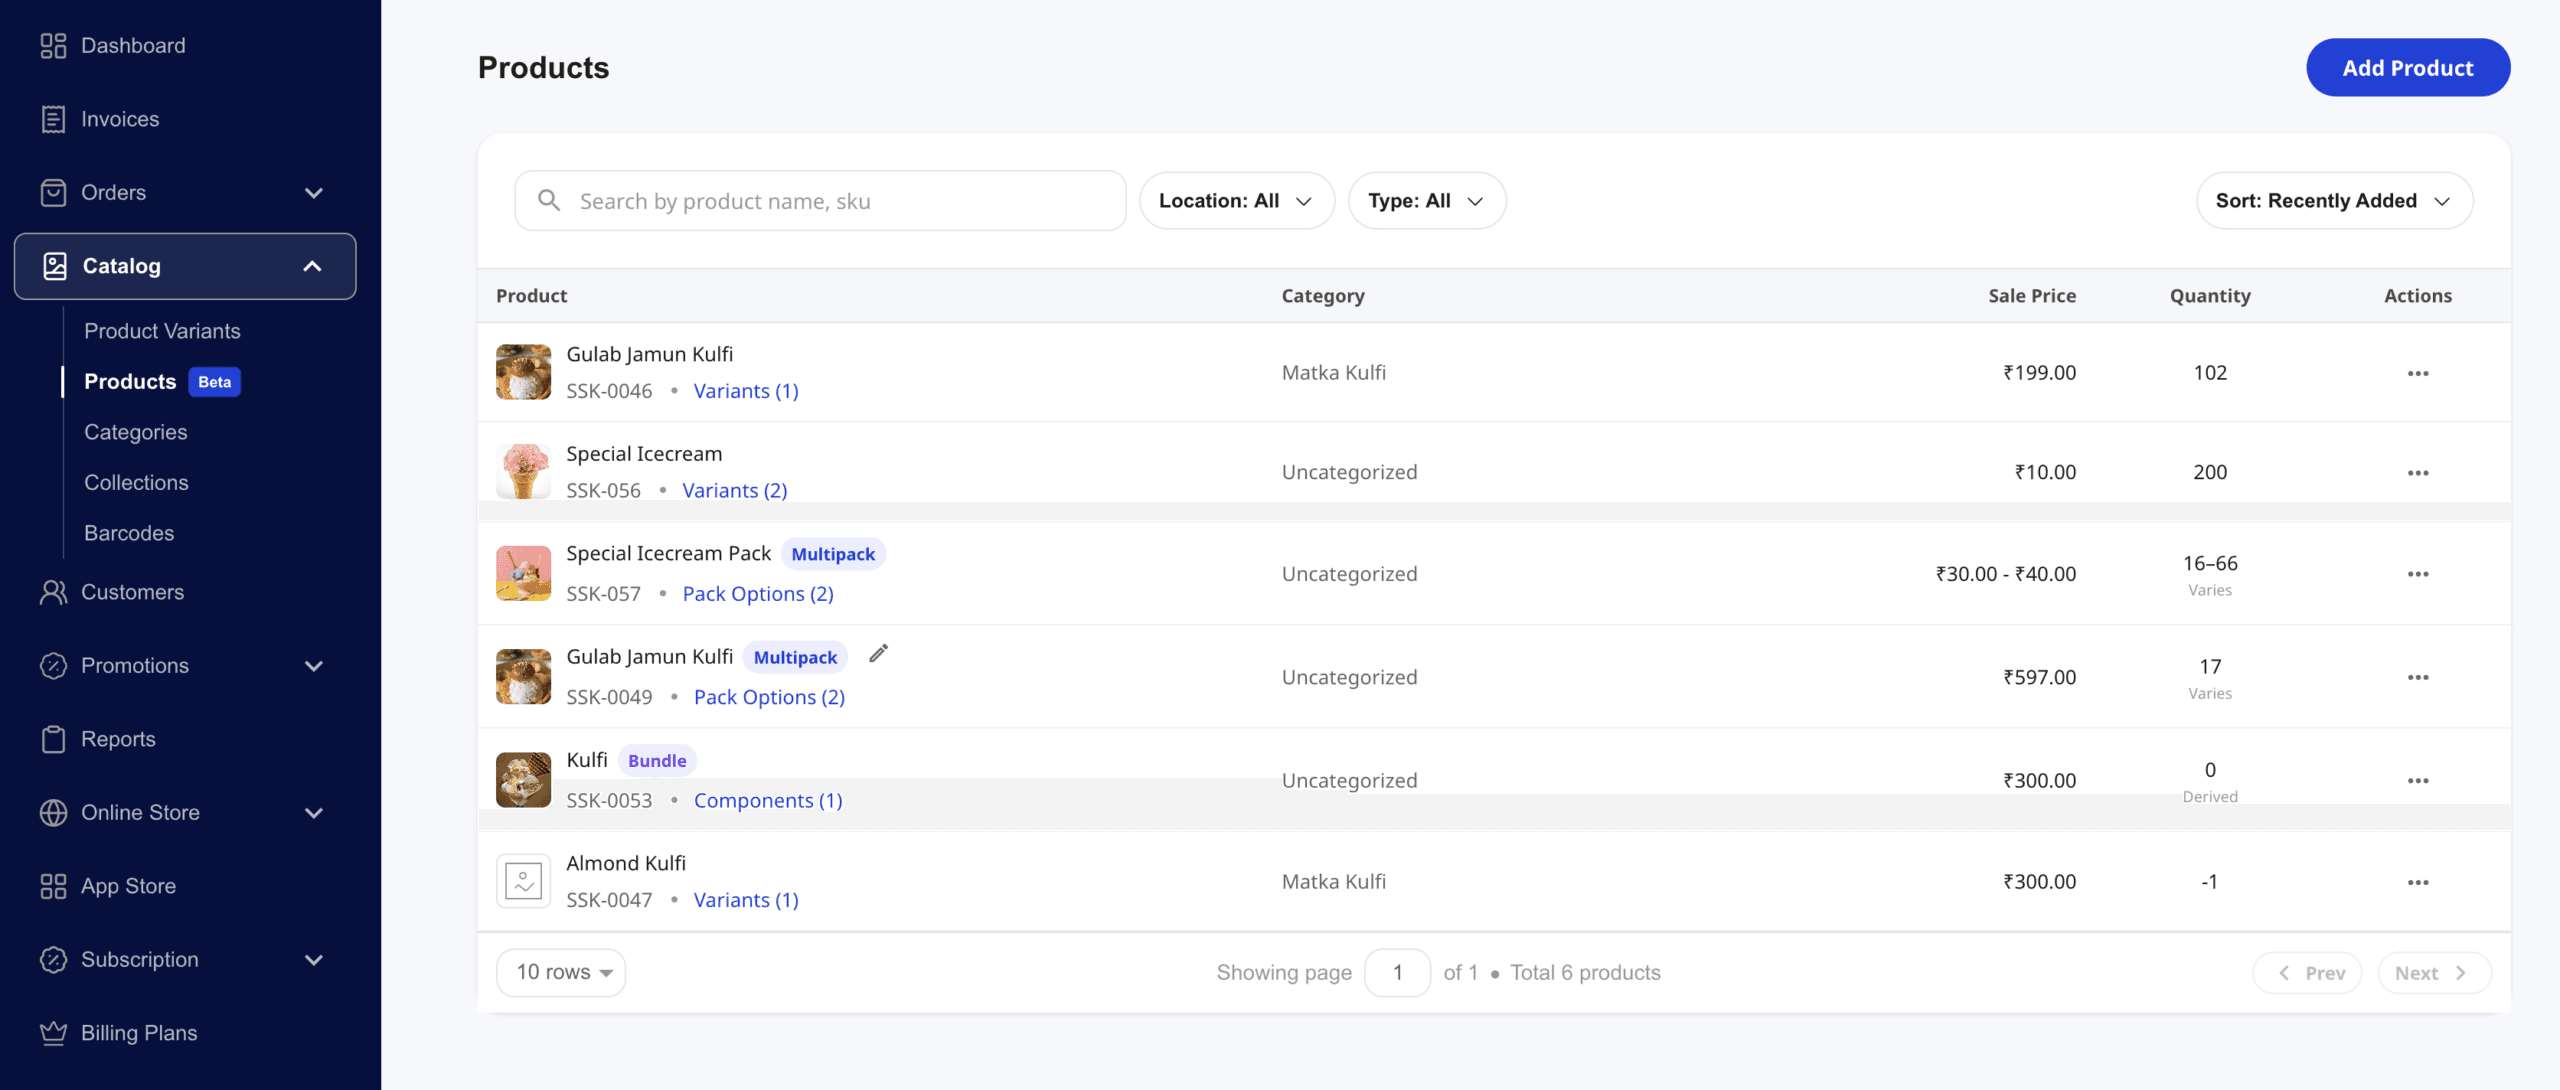Click the search magnifier icon
Screen dimensions: 2560x1090
click(548, 200)
